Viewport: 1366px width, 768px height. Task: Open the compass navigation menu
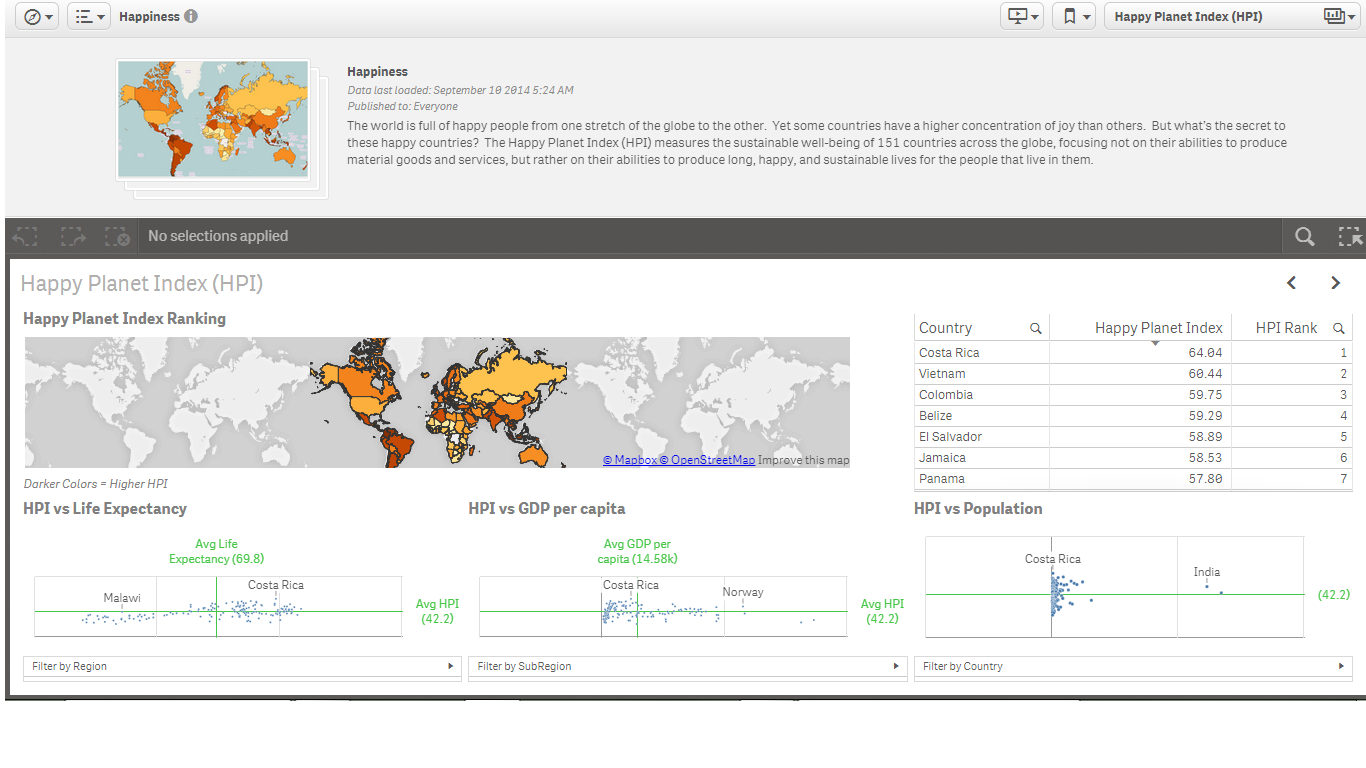pos(37,16)
